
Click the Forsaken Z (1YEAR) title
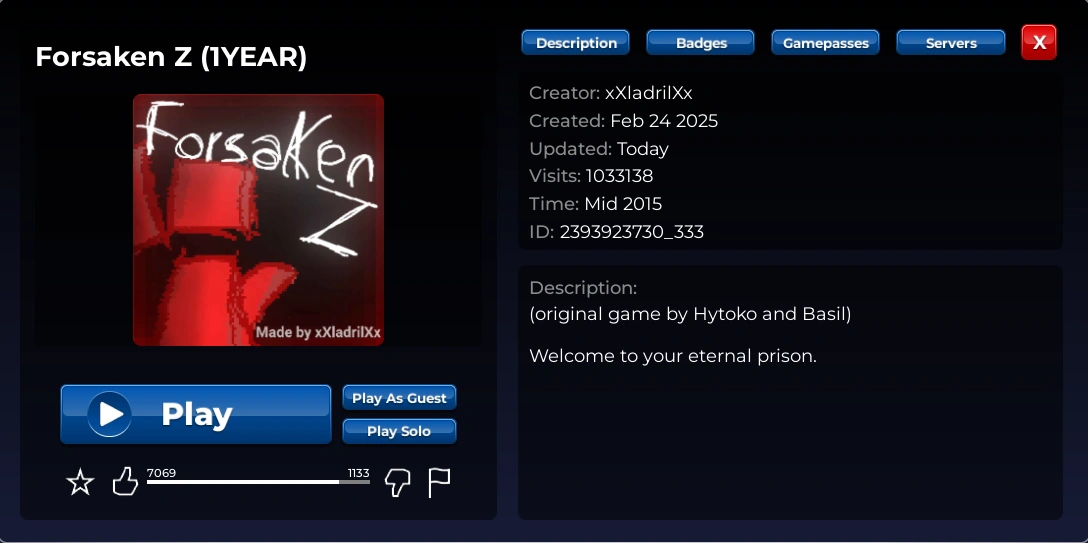[x=171, y=57]
